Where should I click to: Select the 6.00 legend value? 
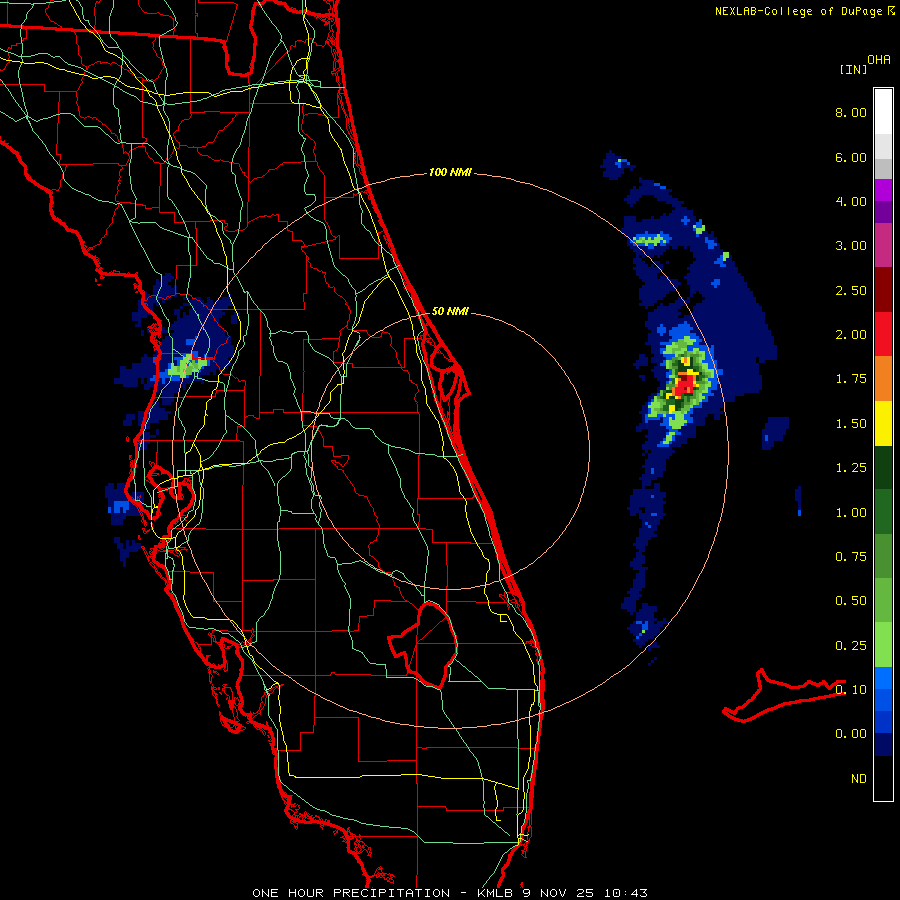pyautogui.click(x=851, y=157)
